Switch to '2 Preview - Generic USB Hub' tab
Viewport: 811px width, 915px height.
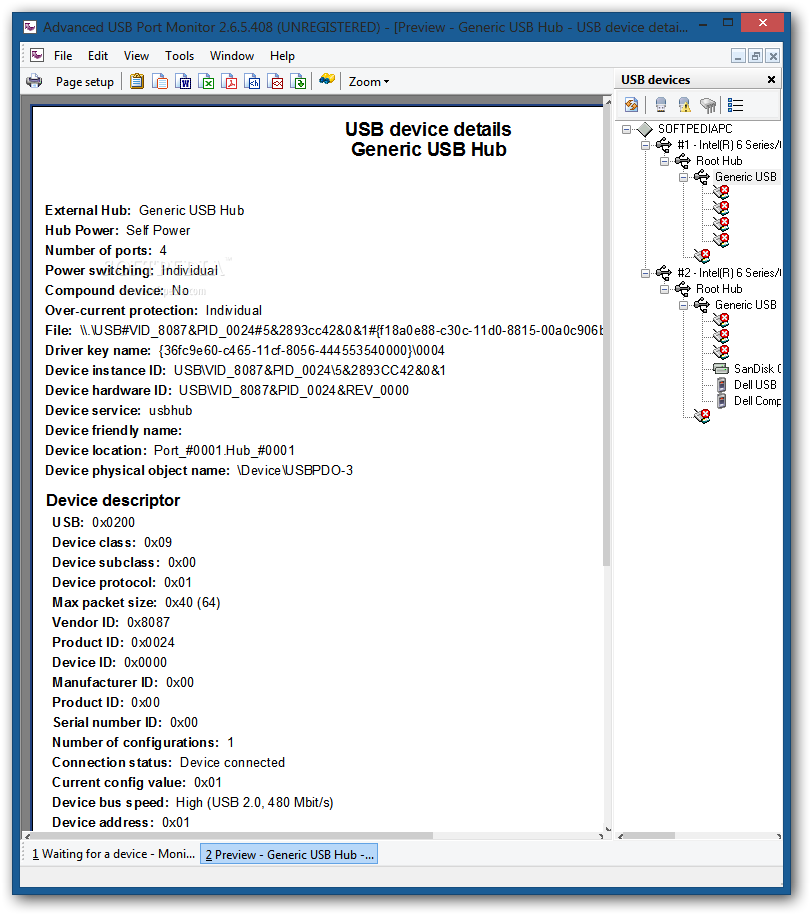[x=289, y=855]
